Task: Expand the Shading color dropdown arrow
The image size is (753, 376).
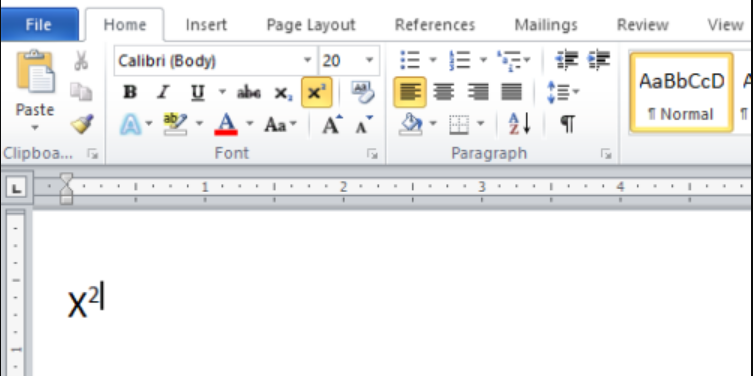Action: (x=433, y=124)
